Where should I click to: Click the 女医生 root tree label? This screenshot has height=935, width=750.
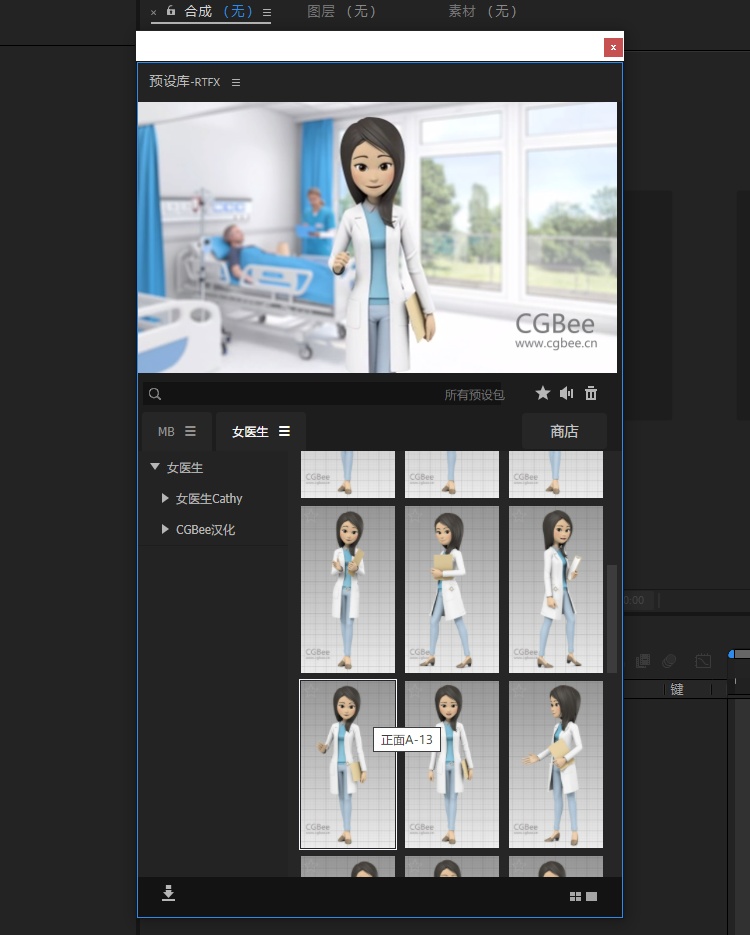coord(185,468)
